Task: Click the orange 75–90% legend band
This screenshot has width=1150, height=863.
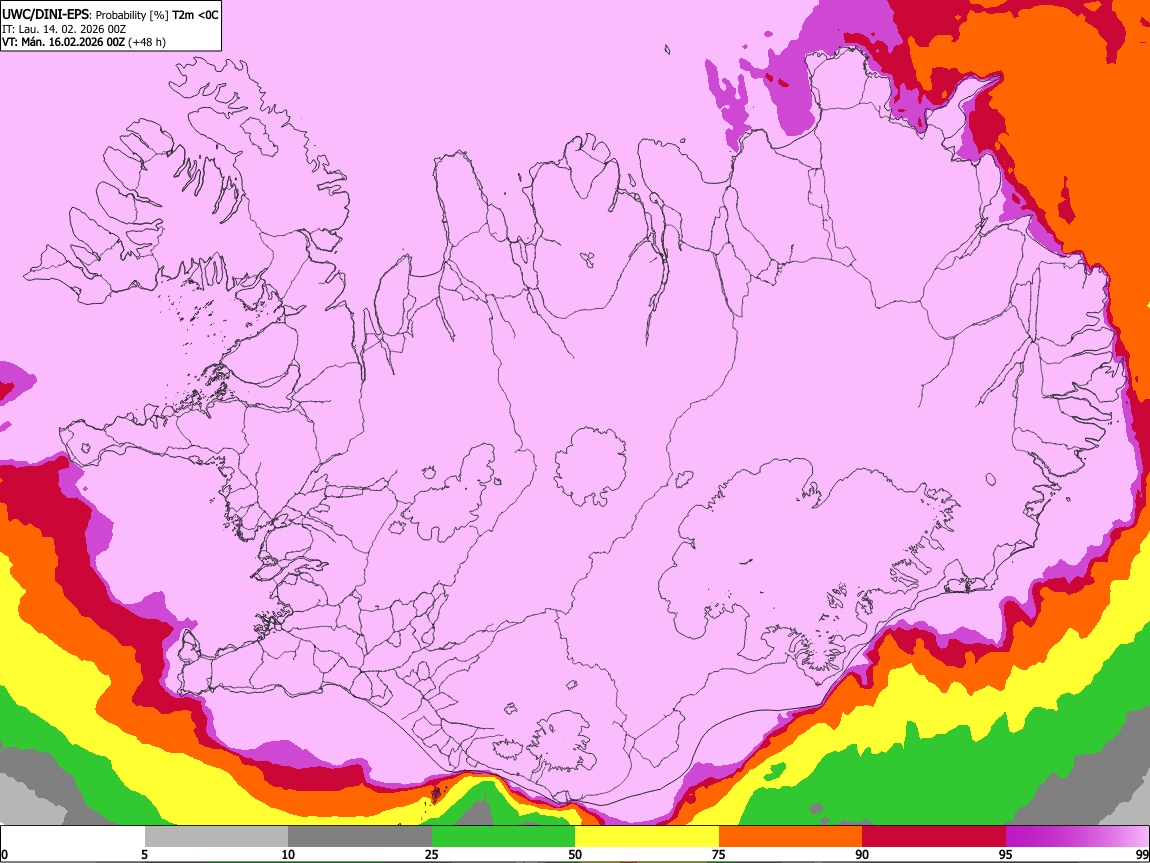Action: click(791, 836)
